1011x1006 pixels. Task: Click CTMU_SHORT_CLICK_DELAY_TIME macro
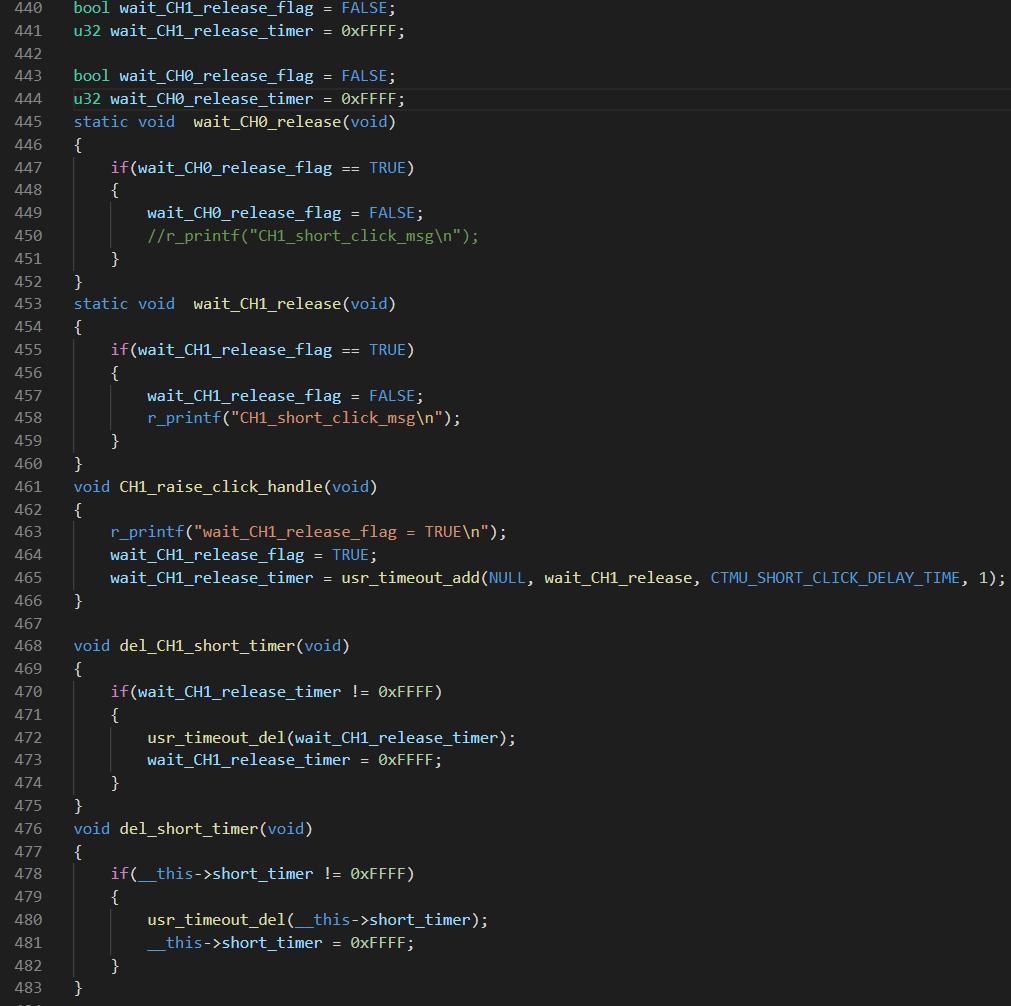click(835, 578)
